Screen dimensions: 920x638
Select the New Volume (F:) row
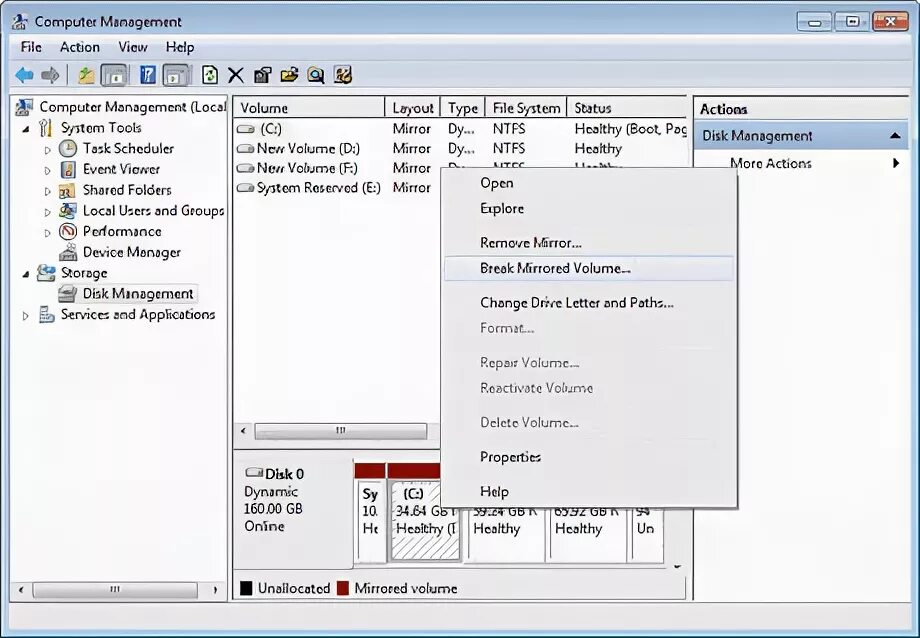pyautogui.click(x=337, y=168)
